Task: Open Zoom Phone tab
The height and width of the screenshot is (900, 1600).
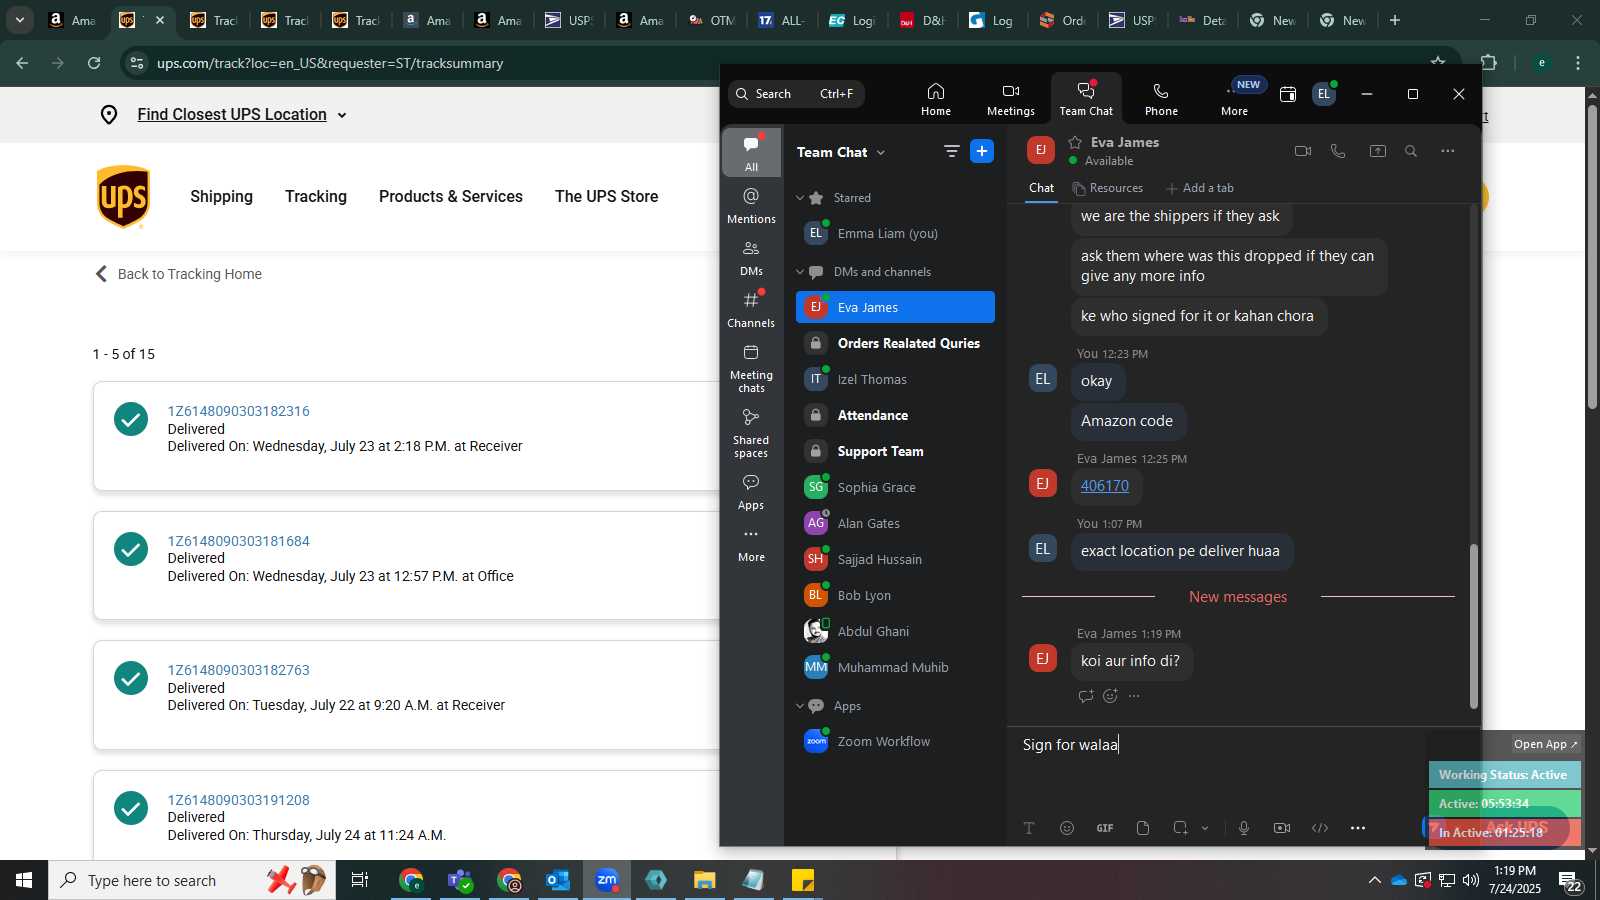Action: coord(1161,99)
